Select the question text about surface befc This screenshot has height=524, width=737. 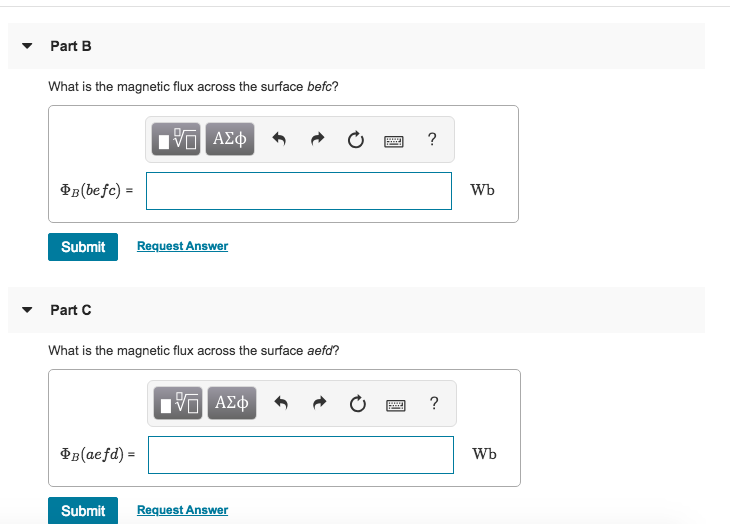tap(193, 87)
